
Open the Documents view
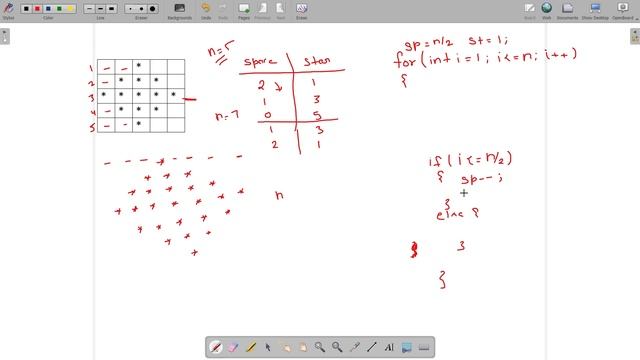point(567,11)
